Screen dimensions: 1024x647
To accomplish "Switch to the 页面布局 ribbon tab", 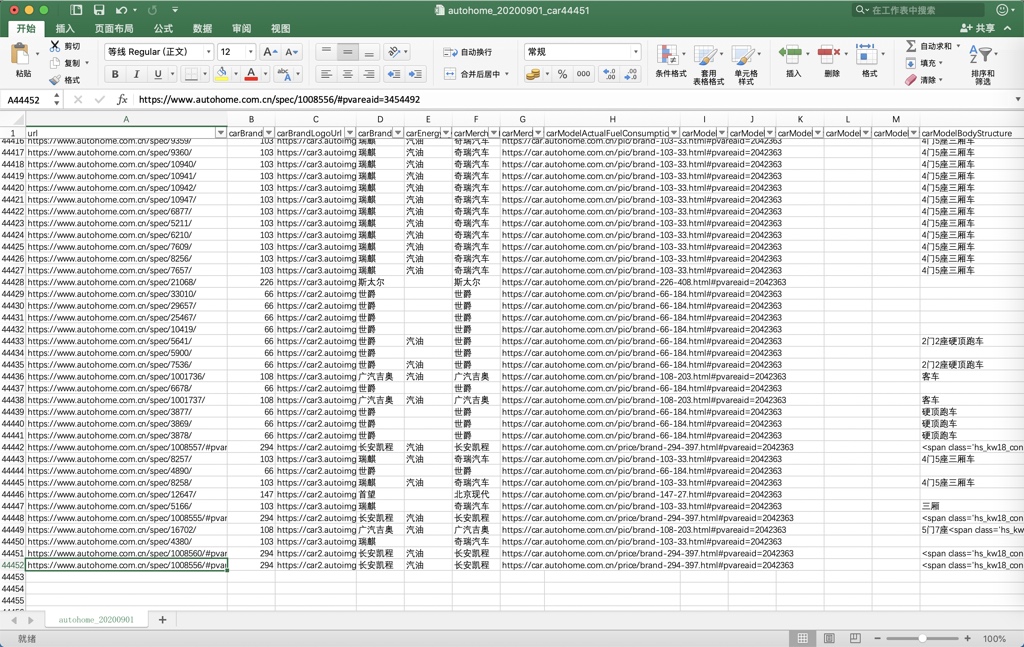I will coord(114,29).
